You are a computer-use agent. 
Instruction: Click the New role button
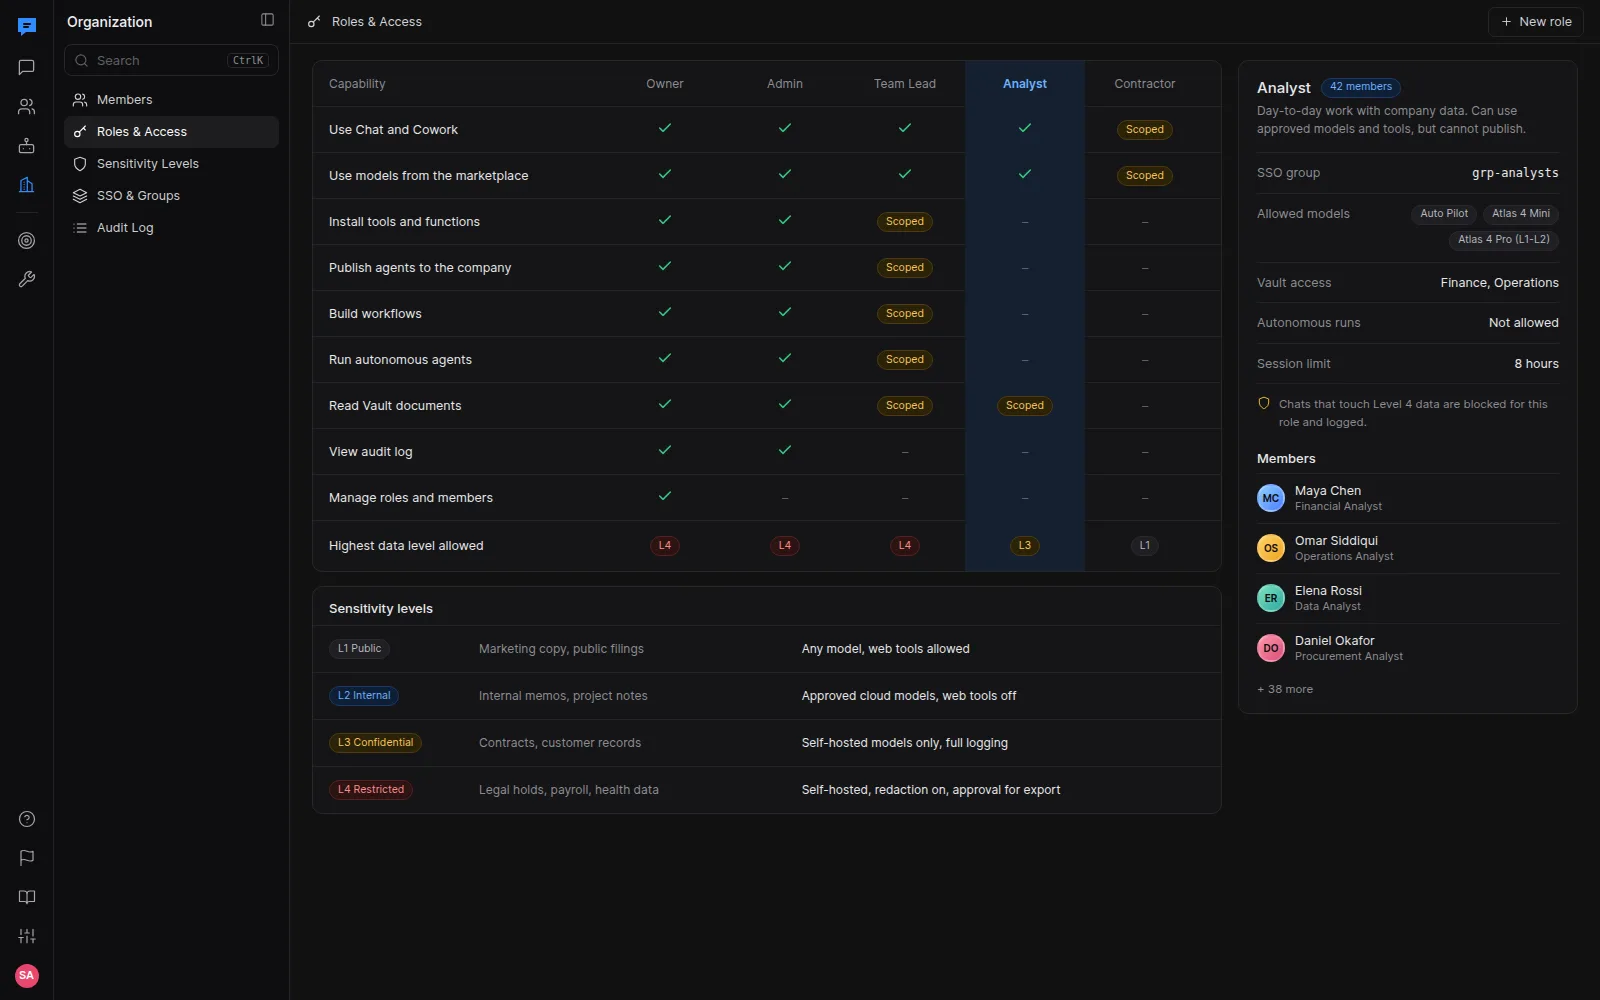pyautogui.click(x=1535, y=22)
